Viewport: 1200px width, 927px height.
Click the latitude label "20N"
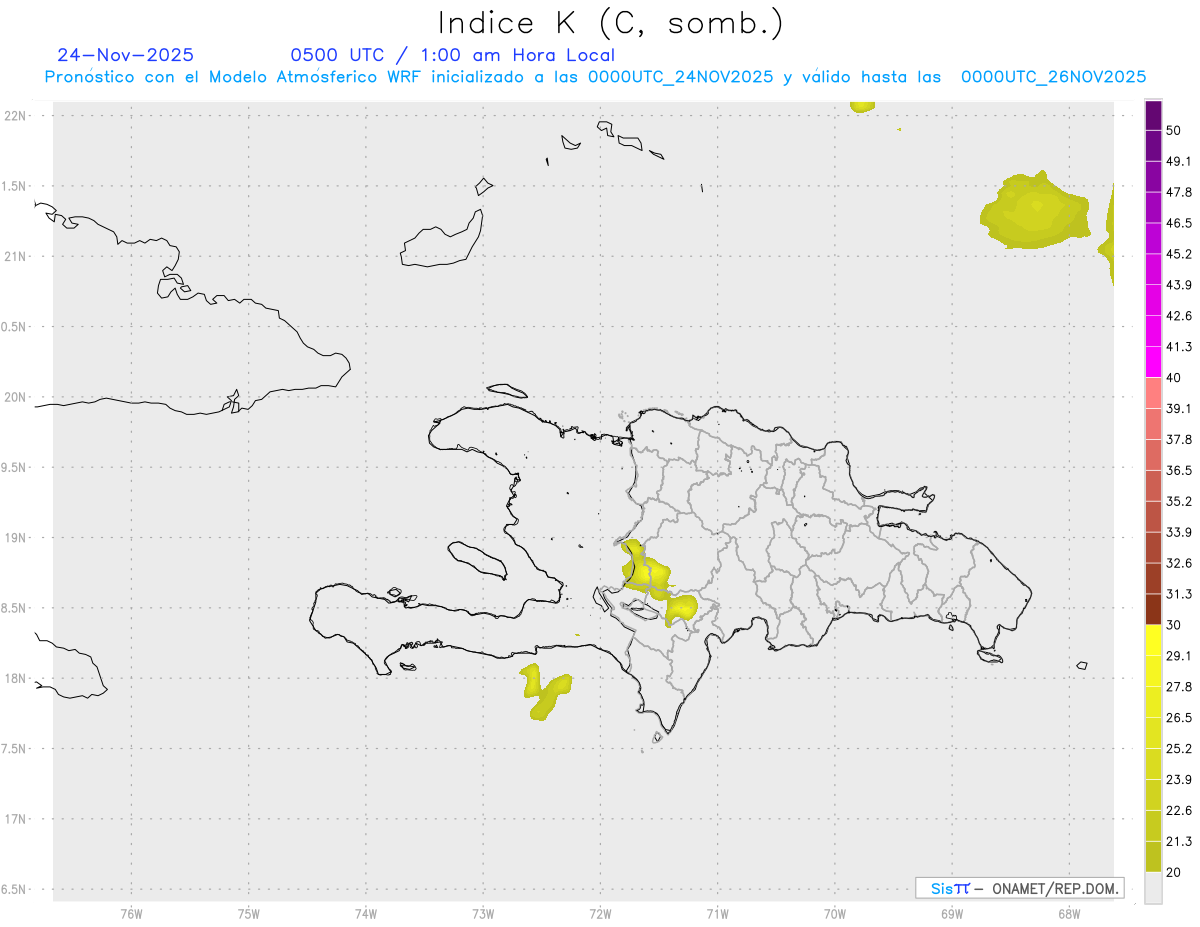click(x=15, y=397)
